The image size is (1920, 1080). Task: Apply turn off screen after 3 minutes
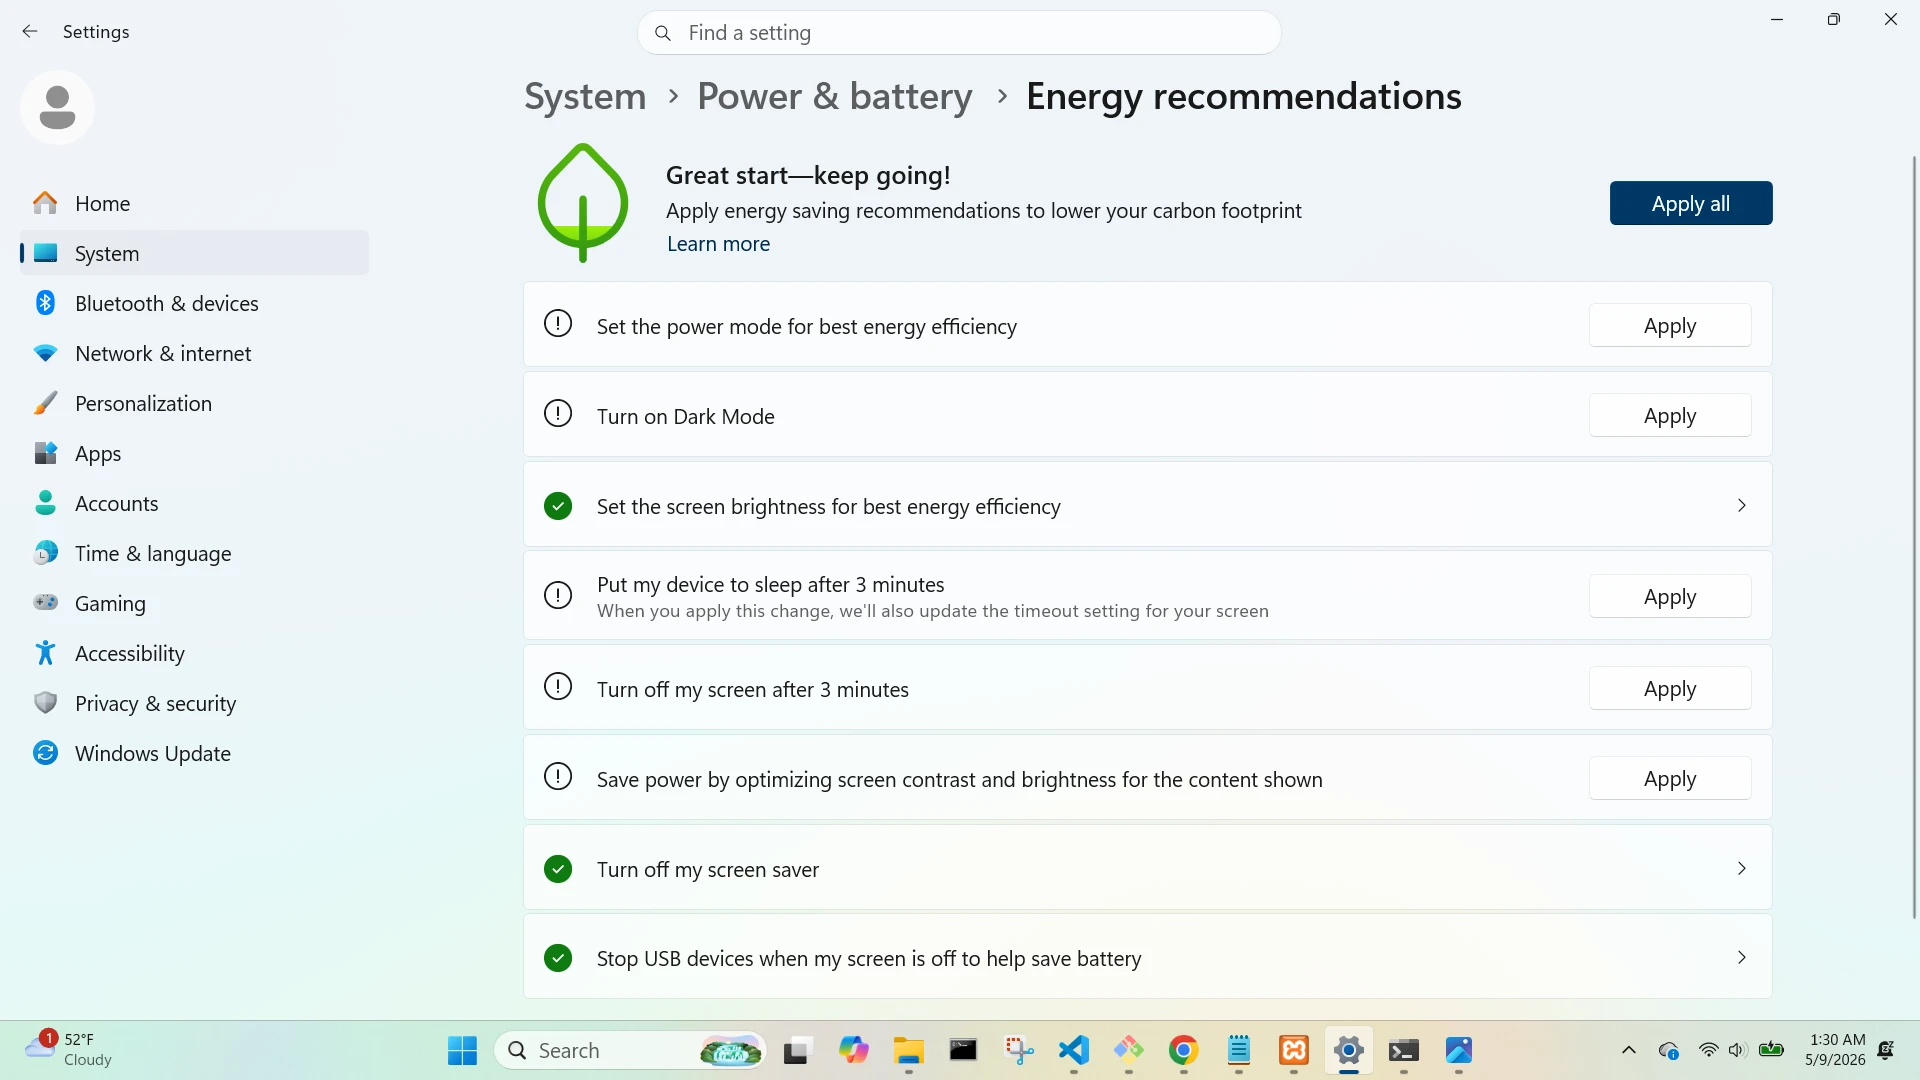(x=1670, y=689)
